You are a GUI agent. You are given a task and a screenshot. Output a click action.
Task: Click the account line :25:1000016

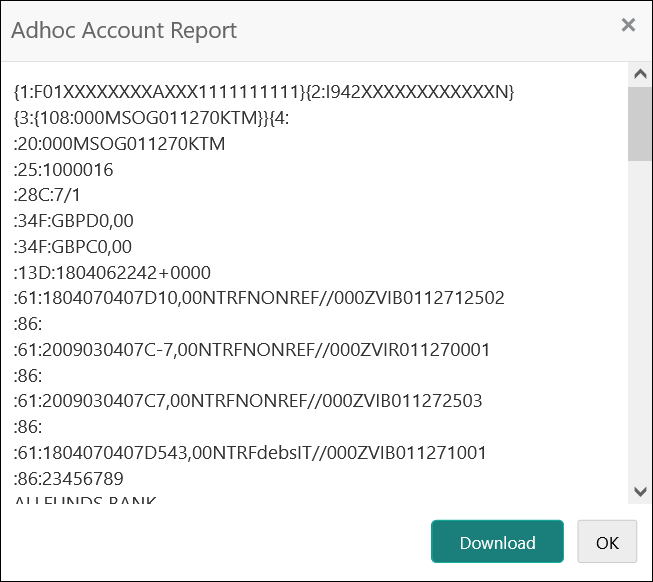[x=63, y=170]
